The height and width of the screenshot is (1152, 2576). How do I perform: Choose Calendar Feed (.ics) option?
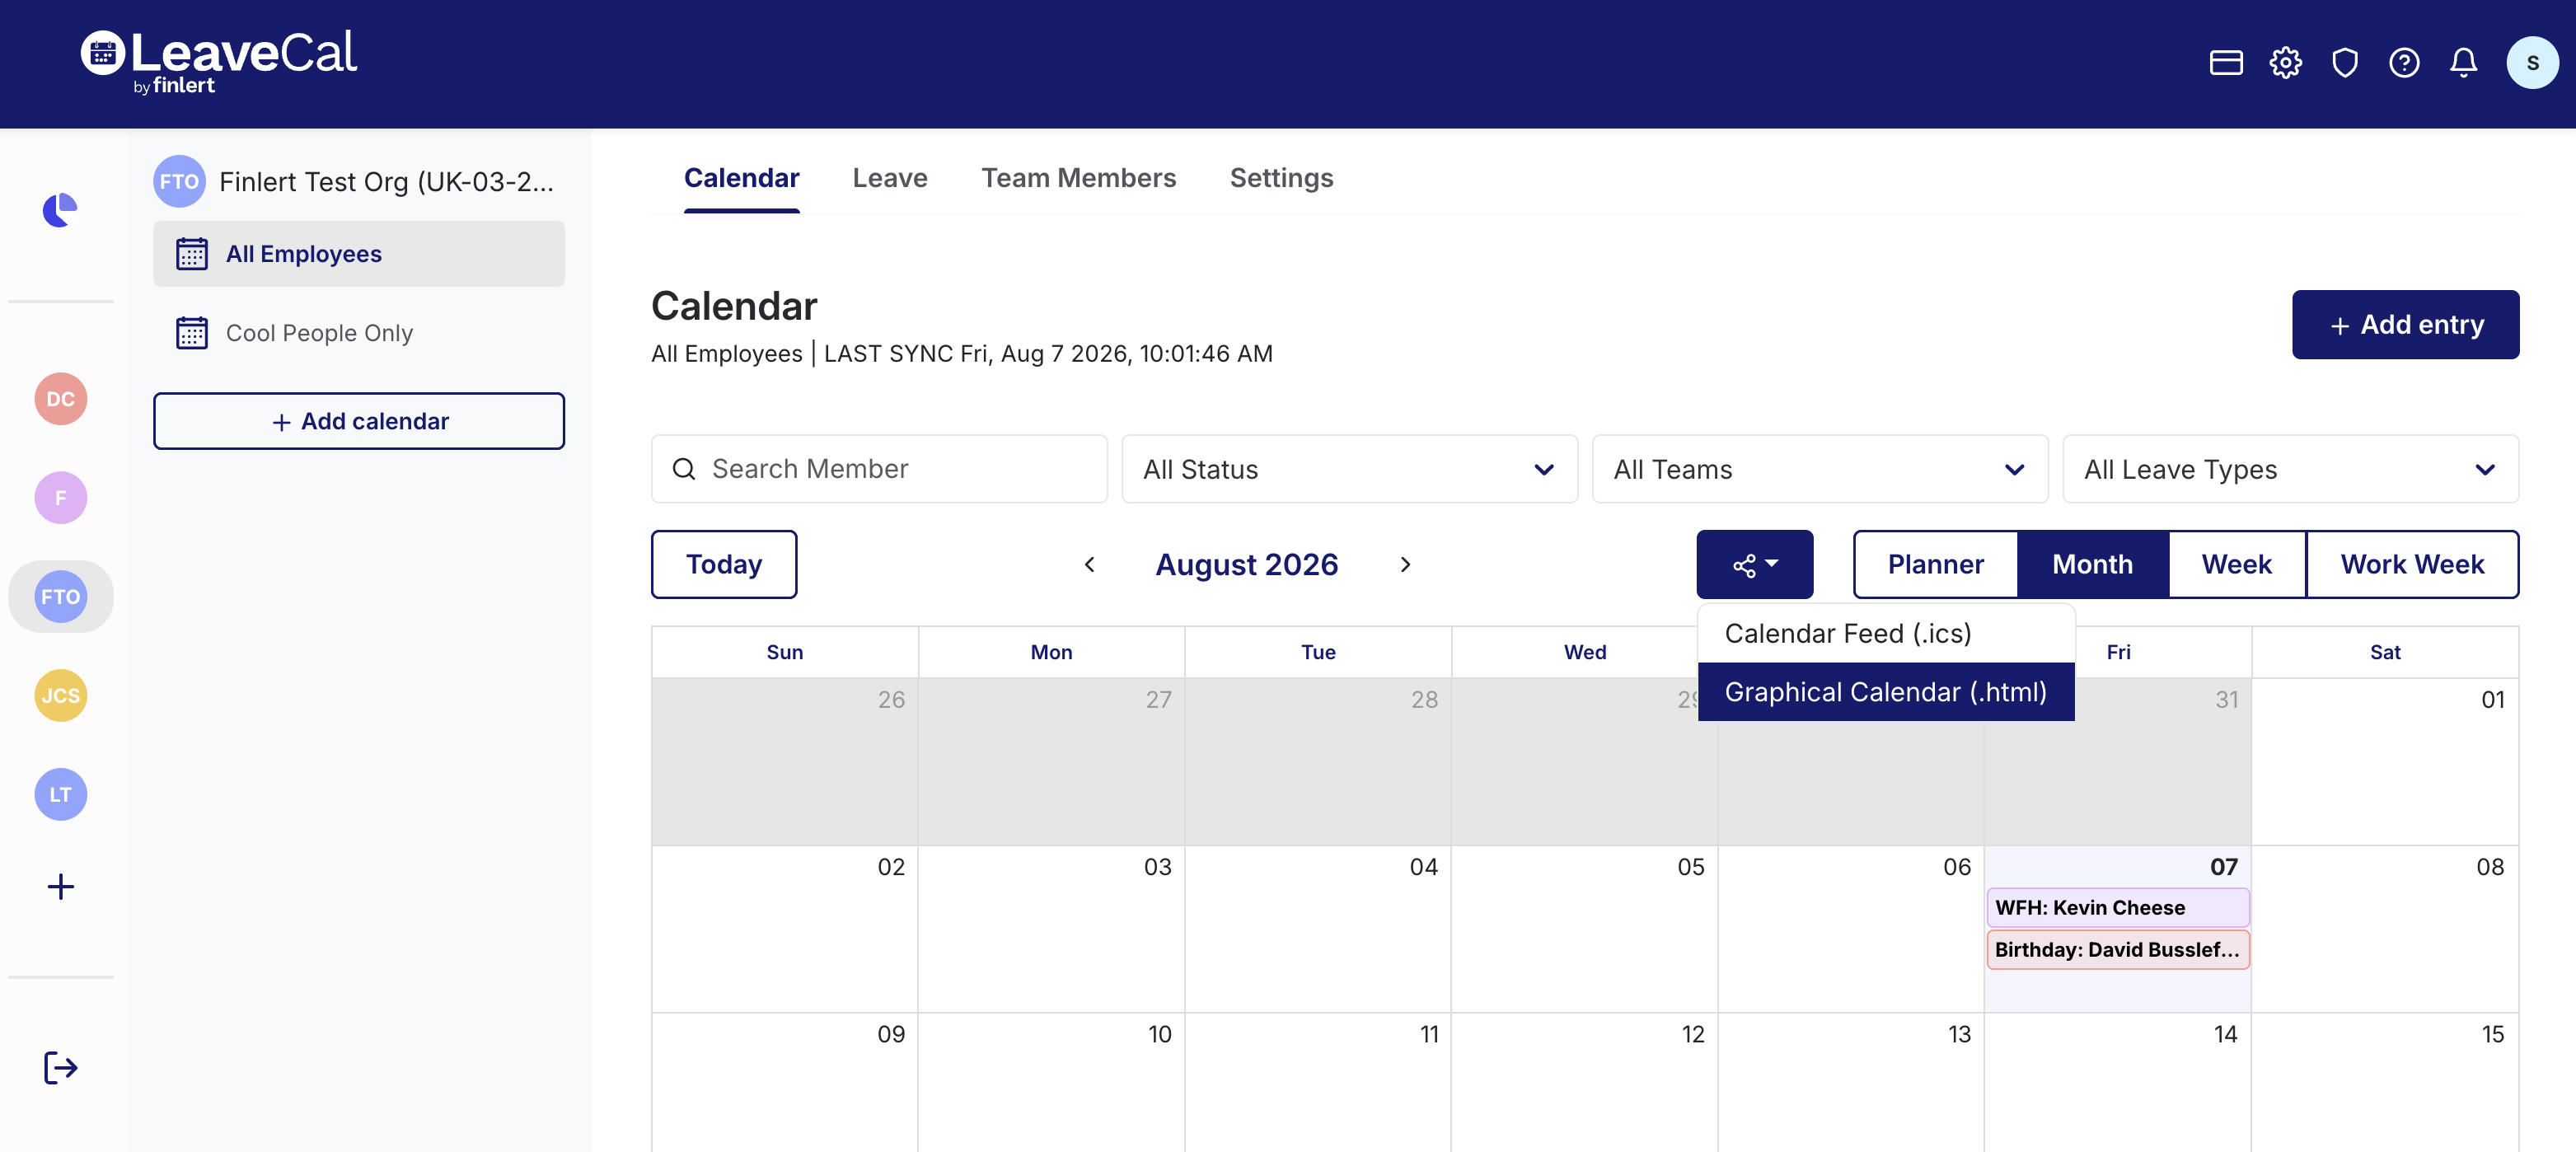[1886, 633]
